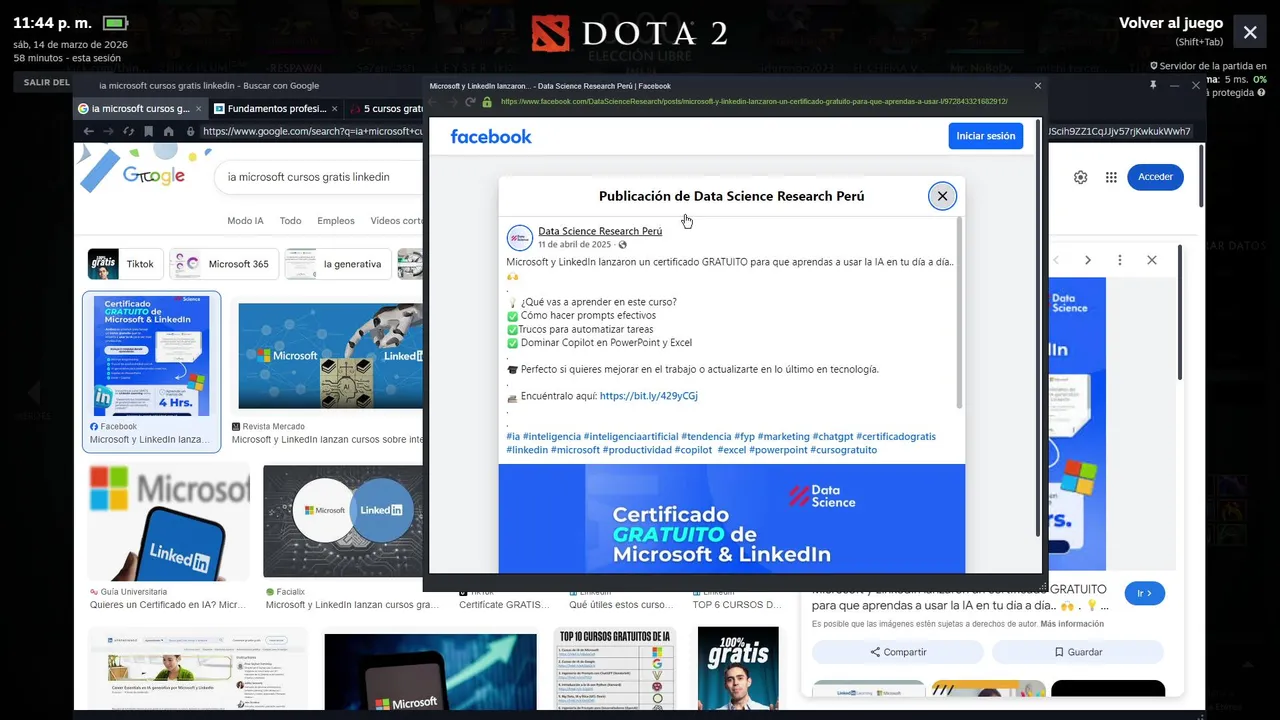This screenshot has width=1280, height=720.
Task: Close the Publicación dialog
Action: [x=942, y=196]
